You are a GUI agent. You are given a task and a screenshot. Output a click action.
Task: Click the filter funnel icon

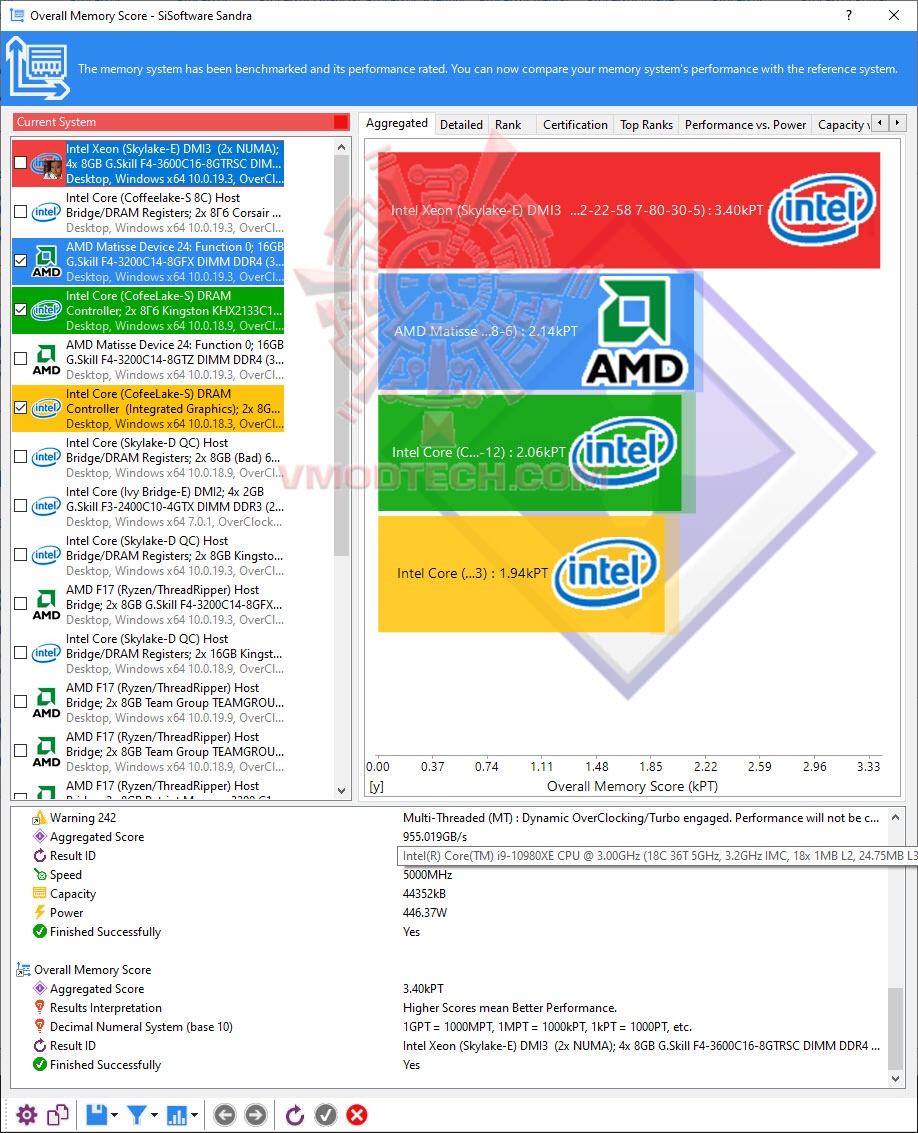click(x=137, y=1115)
